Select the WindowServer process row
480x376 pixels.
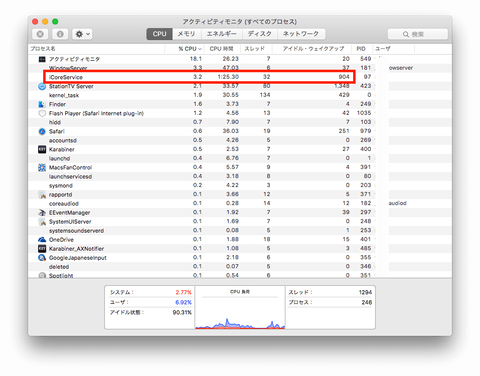pos(240,68)
